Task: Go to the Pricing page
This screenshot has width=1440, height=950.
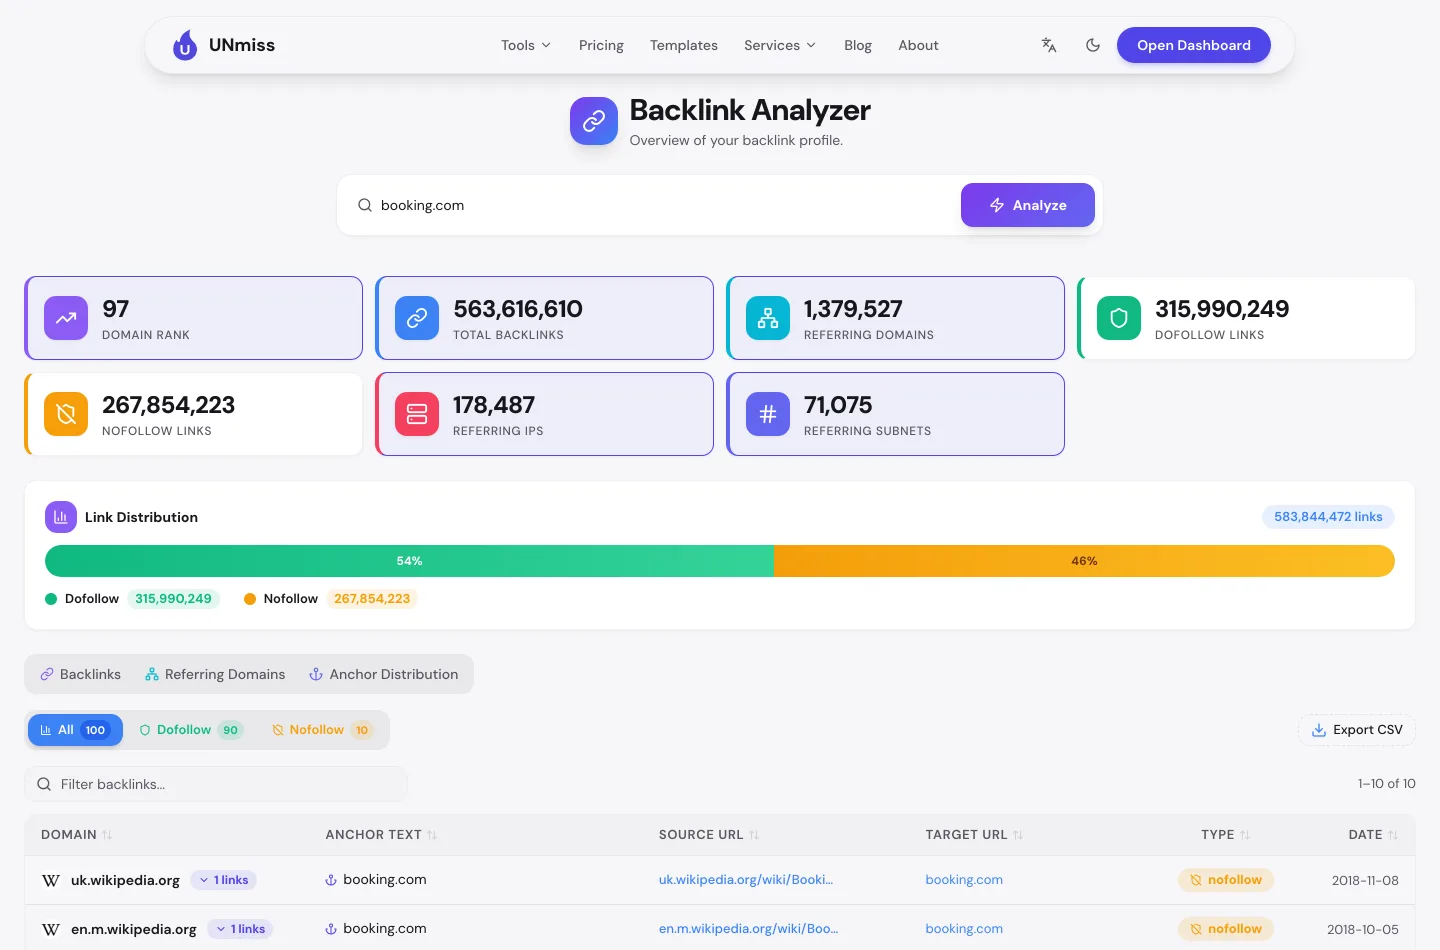Action: (601, 45)
